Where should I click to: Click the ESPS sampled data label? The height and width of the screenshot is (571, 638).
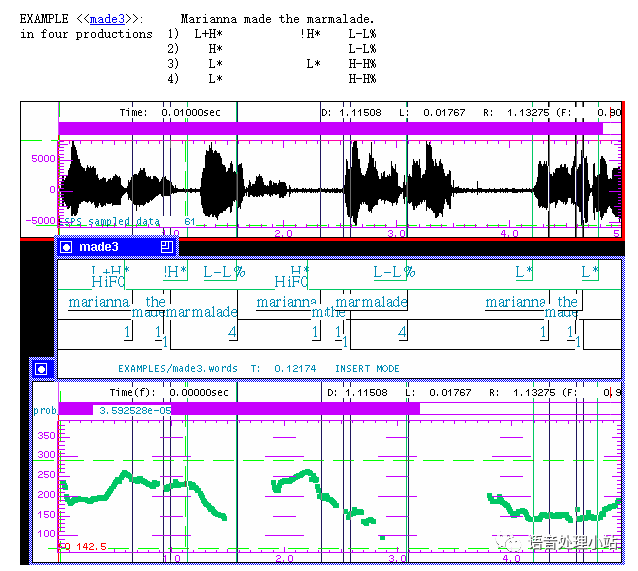(110, 221)
